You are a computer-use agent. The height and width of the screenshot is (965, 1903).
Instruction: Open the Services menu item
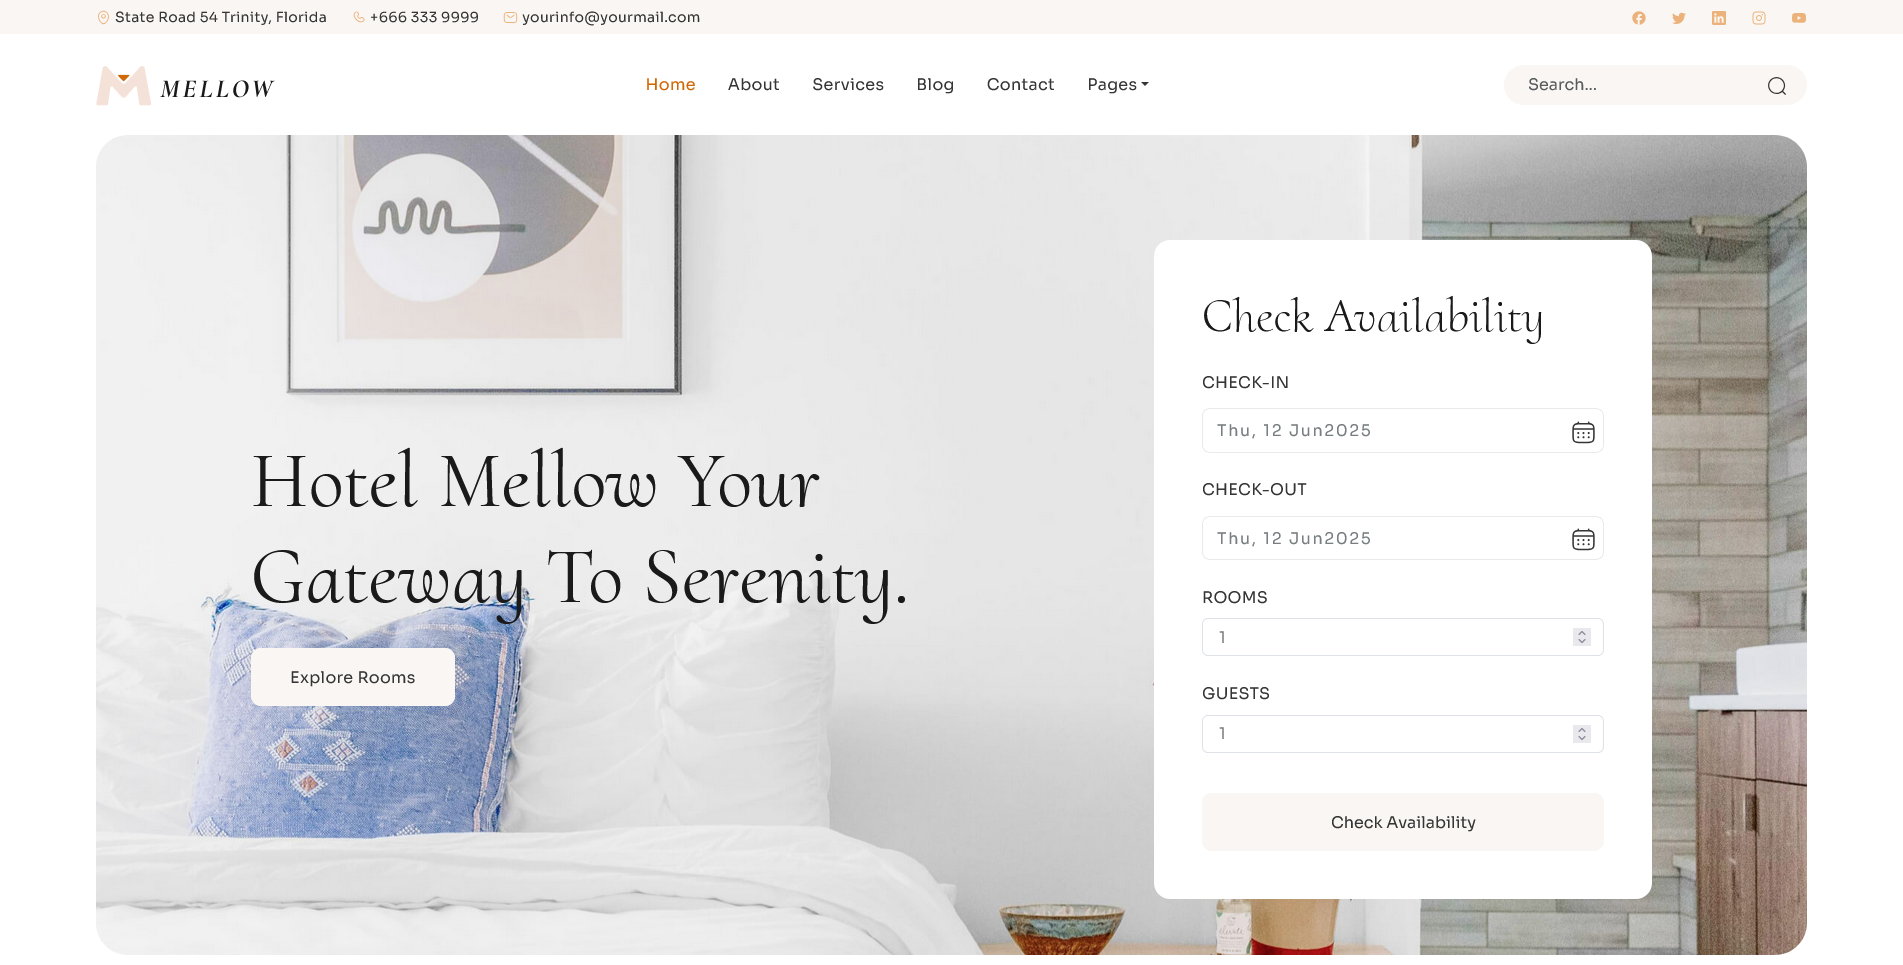pos(848,85)
